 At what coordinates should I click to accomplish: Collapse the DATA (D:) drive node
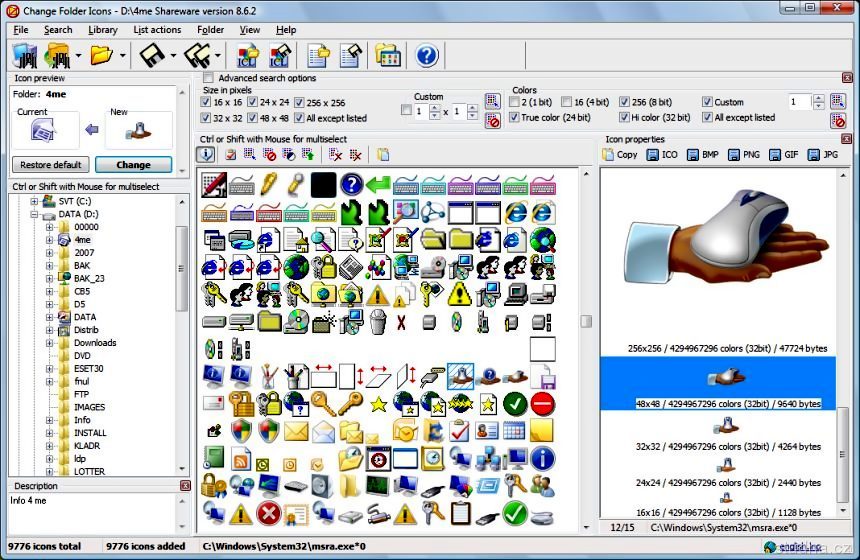tap(34, 214)
